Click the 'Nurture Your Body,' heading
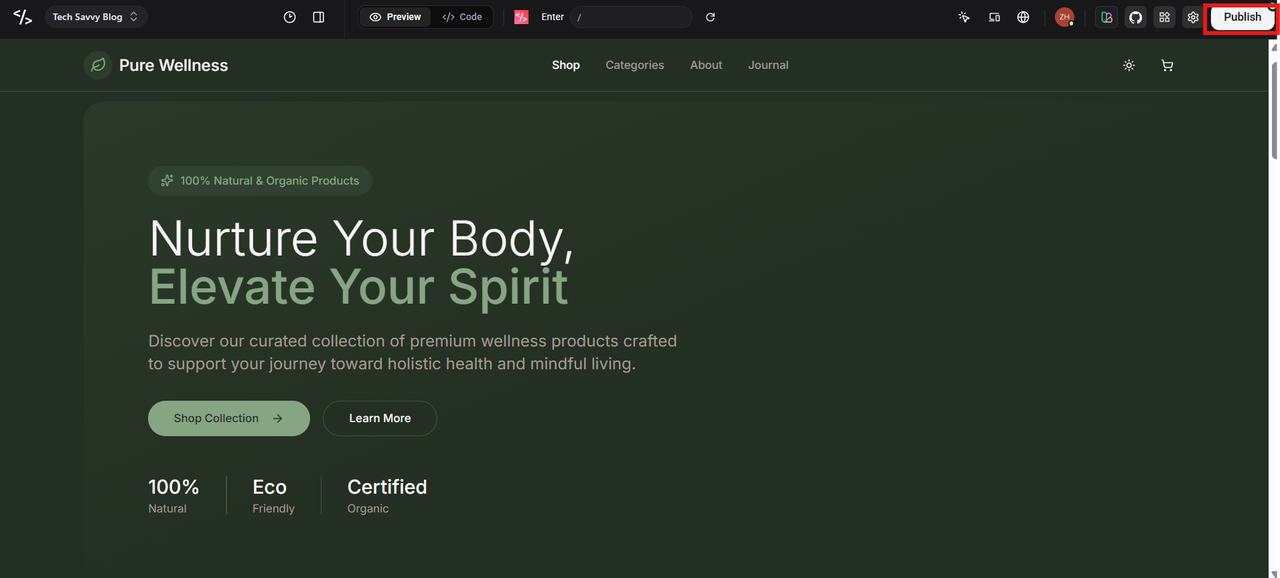Screen dimensions: 1280x578 coord(361,239)
